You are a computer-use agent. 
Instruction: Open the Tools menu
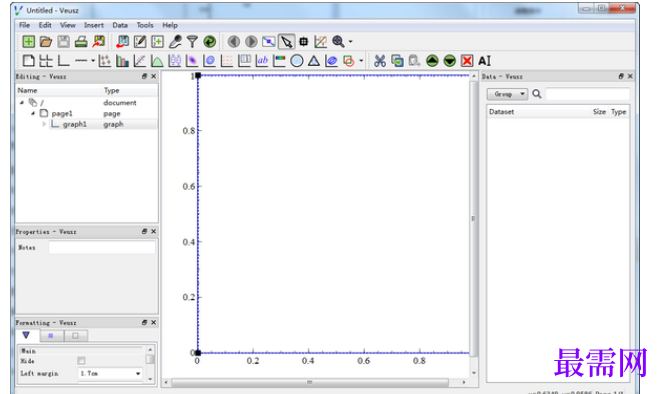tap(145, 25)
